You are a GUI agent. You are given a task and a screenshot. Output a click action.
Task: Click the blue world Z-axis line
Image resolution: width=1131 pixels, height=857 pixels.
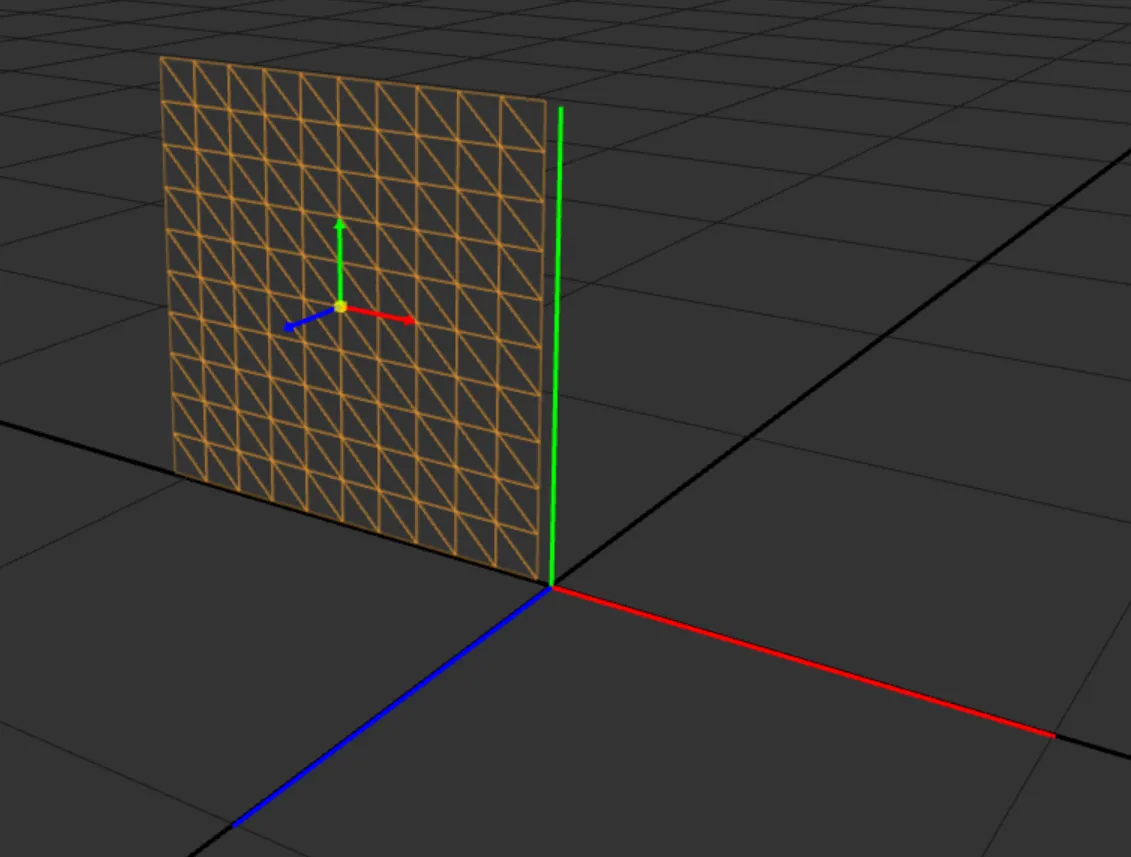392,707
